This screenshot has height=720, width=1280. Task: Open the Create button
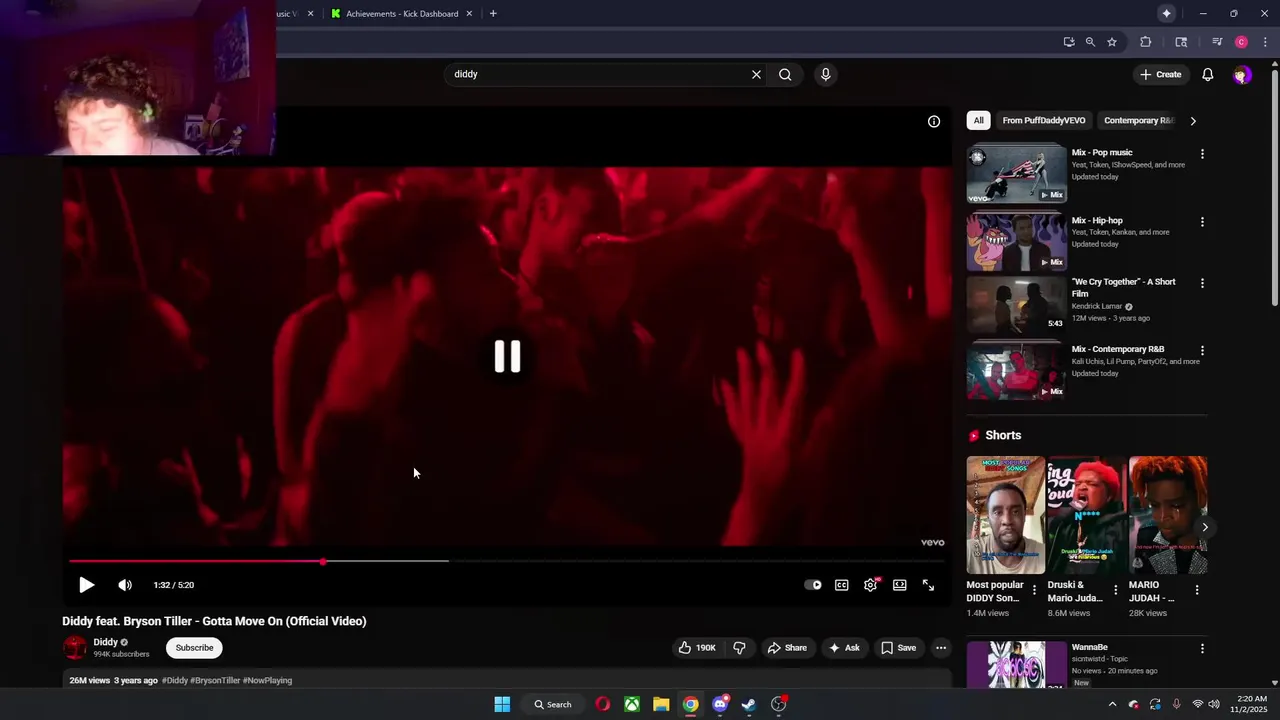pos(1161,74)
